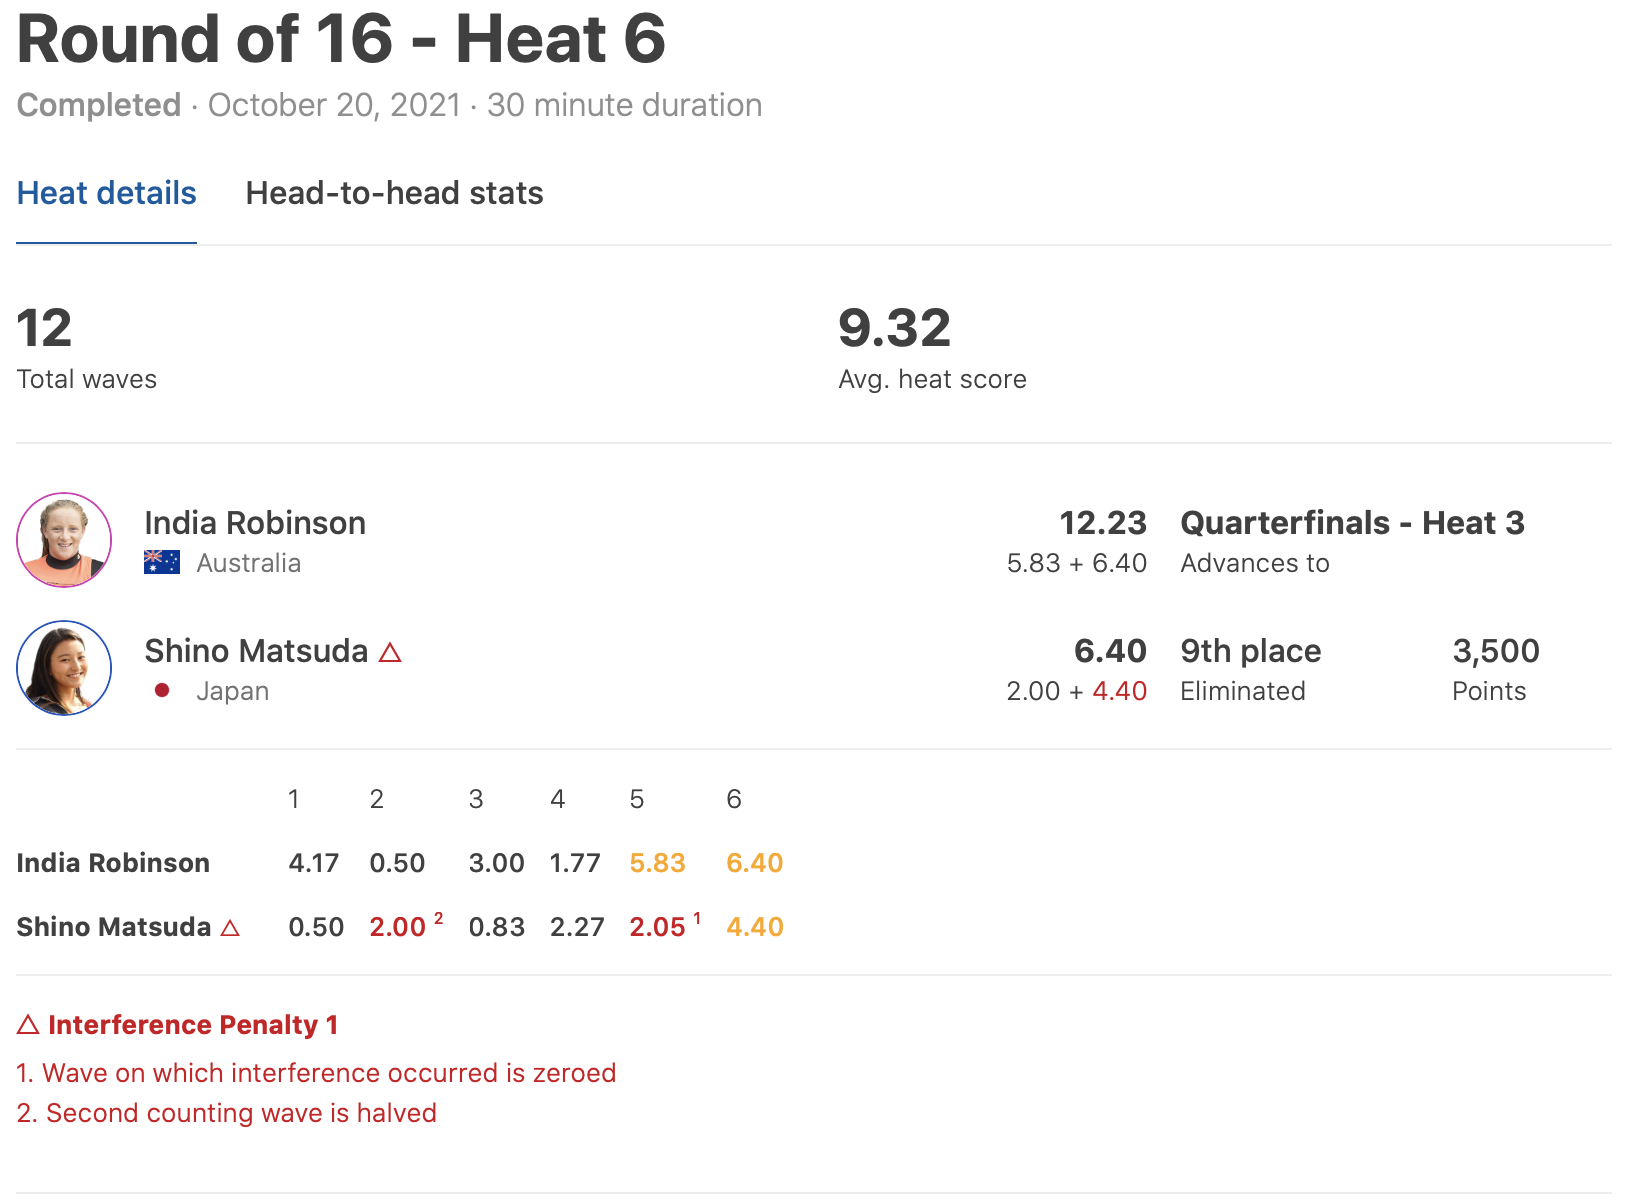The image size is (1626, 1204).
Task: Click India Robinson's 12.23 heat total
Action: pos(1102,523)
